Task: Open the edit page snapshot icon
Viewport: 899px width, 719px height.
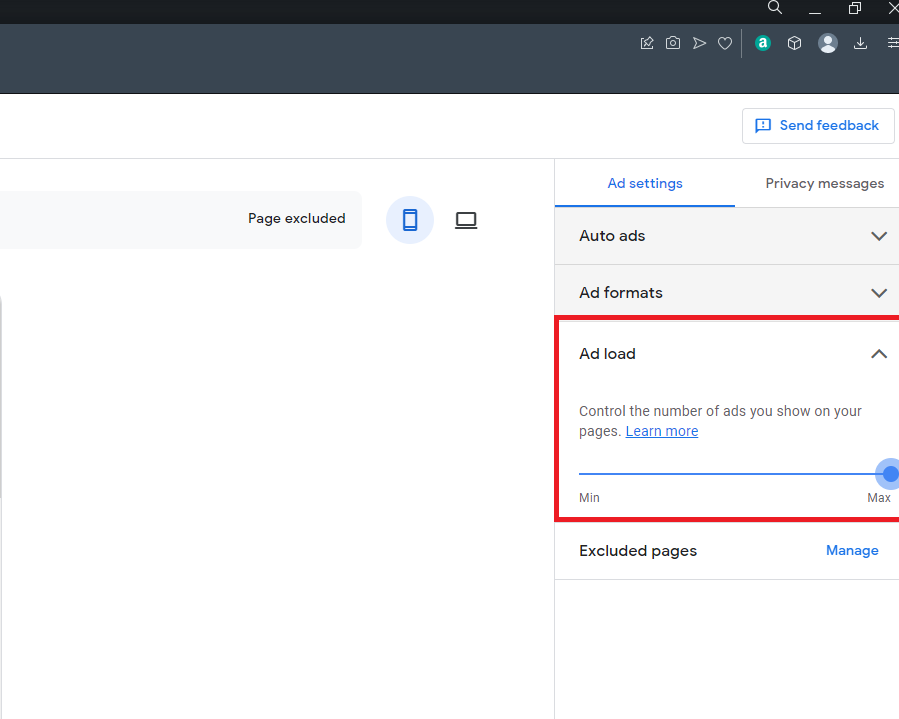Action: pyautogui.click(x=647, y=43)
